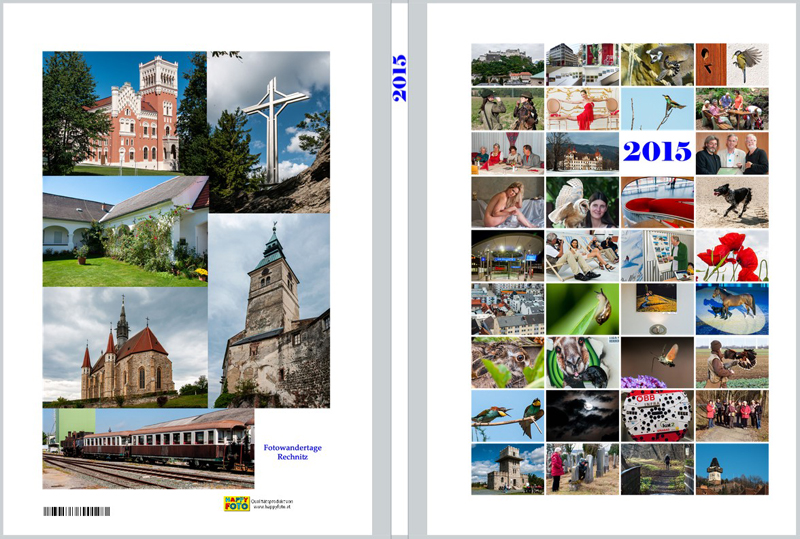The width and height of the screenshot is (800, 539).
Task: Open the winter castle thumbnail
Action: click(582, 153)
